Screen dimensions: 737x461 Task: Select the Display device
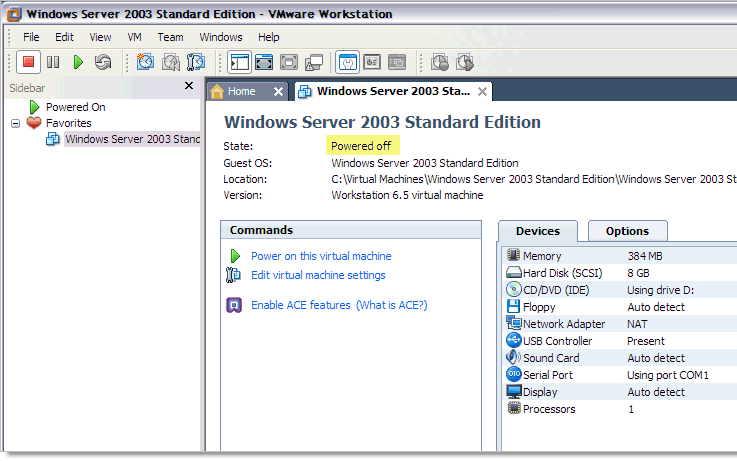tap(619, 392)
